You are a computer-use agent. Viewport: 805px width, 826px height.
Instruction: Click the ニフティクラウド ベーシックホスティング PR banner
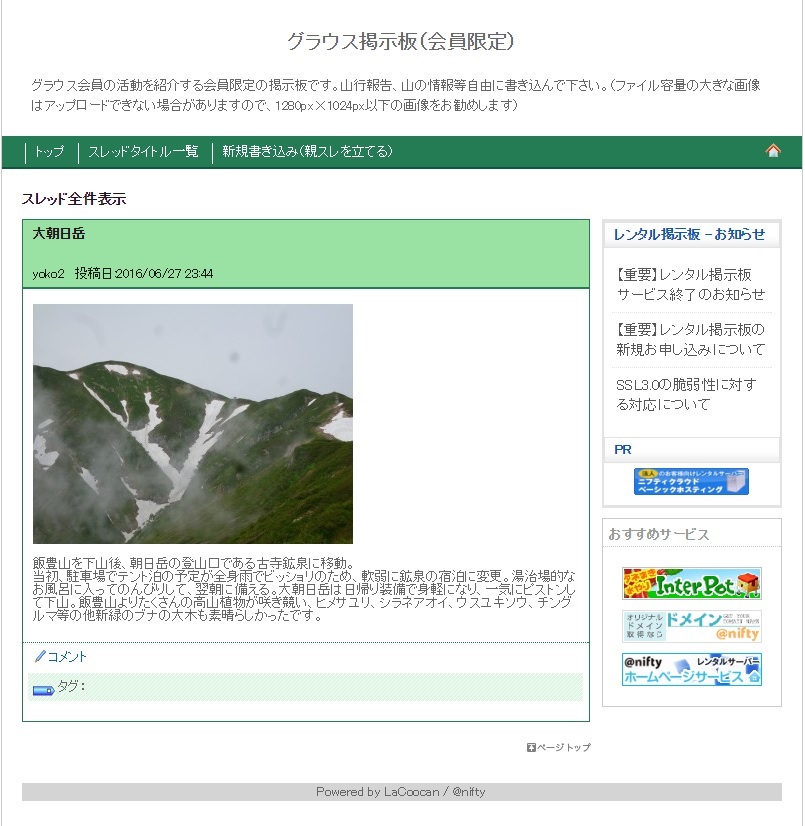click(x=691, y=481)
